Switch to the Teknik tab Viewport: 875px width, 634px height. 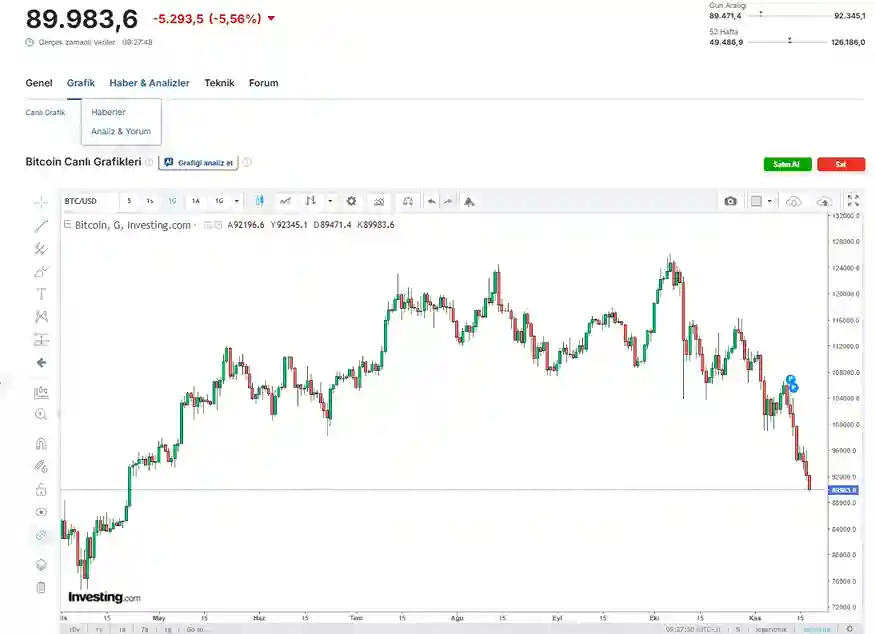[x=219, y=83]
